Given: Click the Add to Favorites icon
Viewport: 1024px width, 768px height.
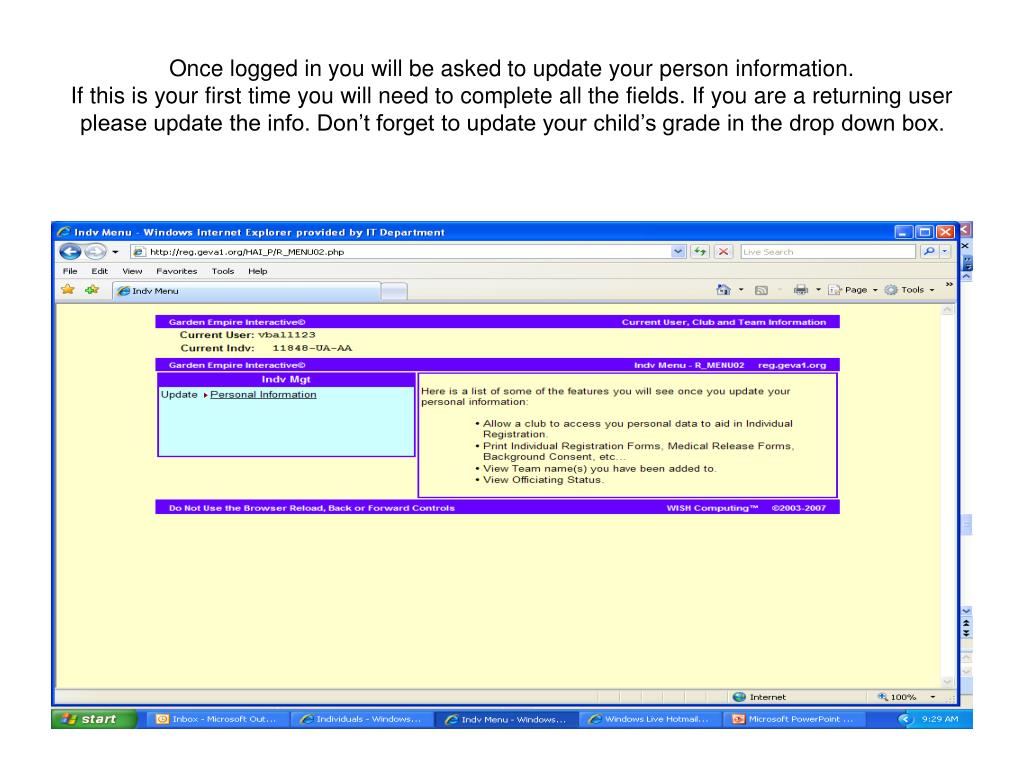Looking at the screenshot, I should coord(92,289).
